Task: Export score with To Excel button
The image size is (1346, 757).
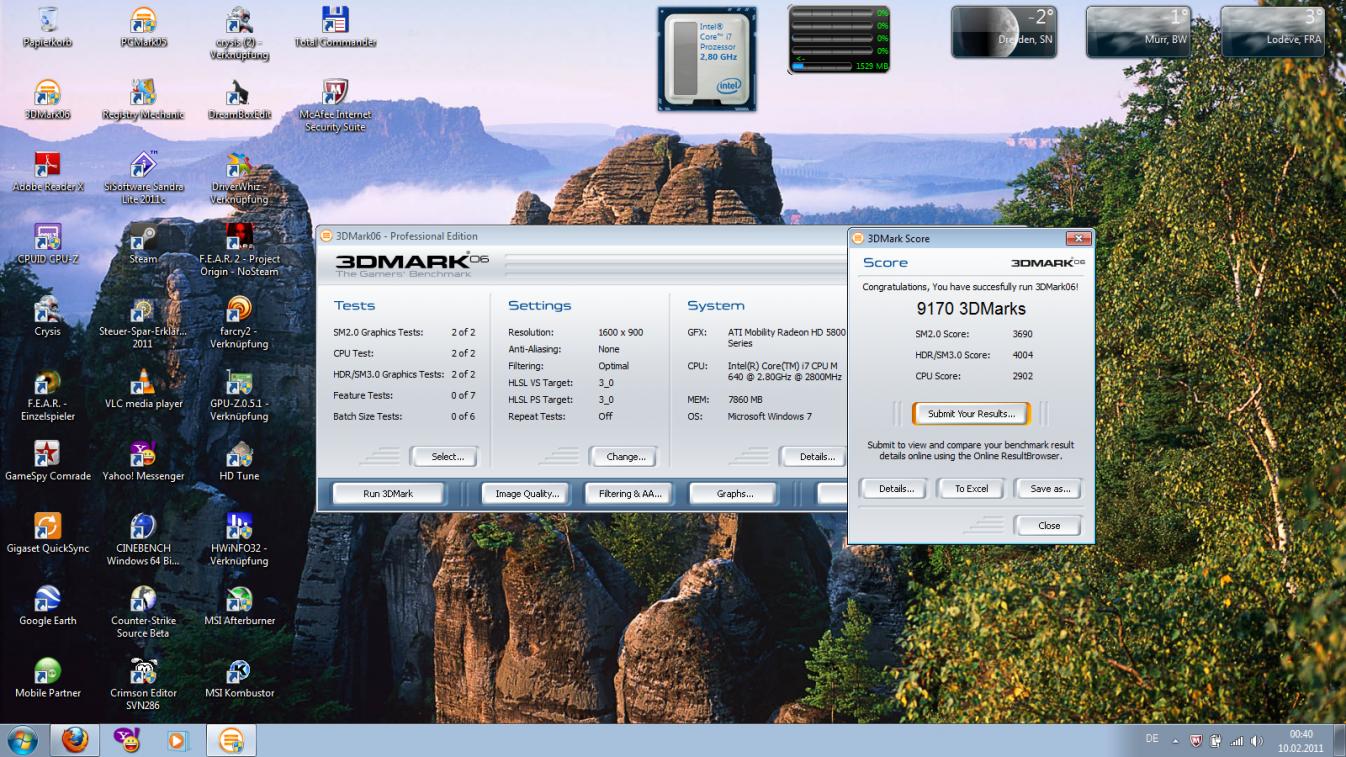Action: 971,489
